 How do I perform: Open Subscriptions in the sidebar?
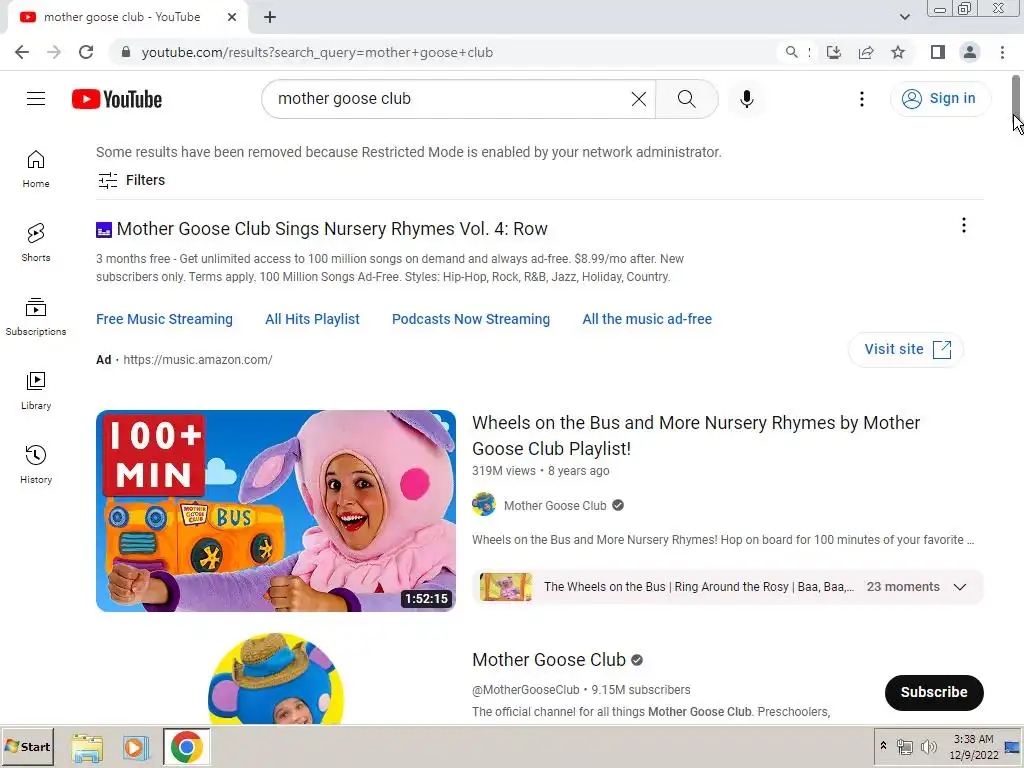36,317
